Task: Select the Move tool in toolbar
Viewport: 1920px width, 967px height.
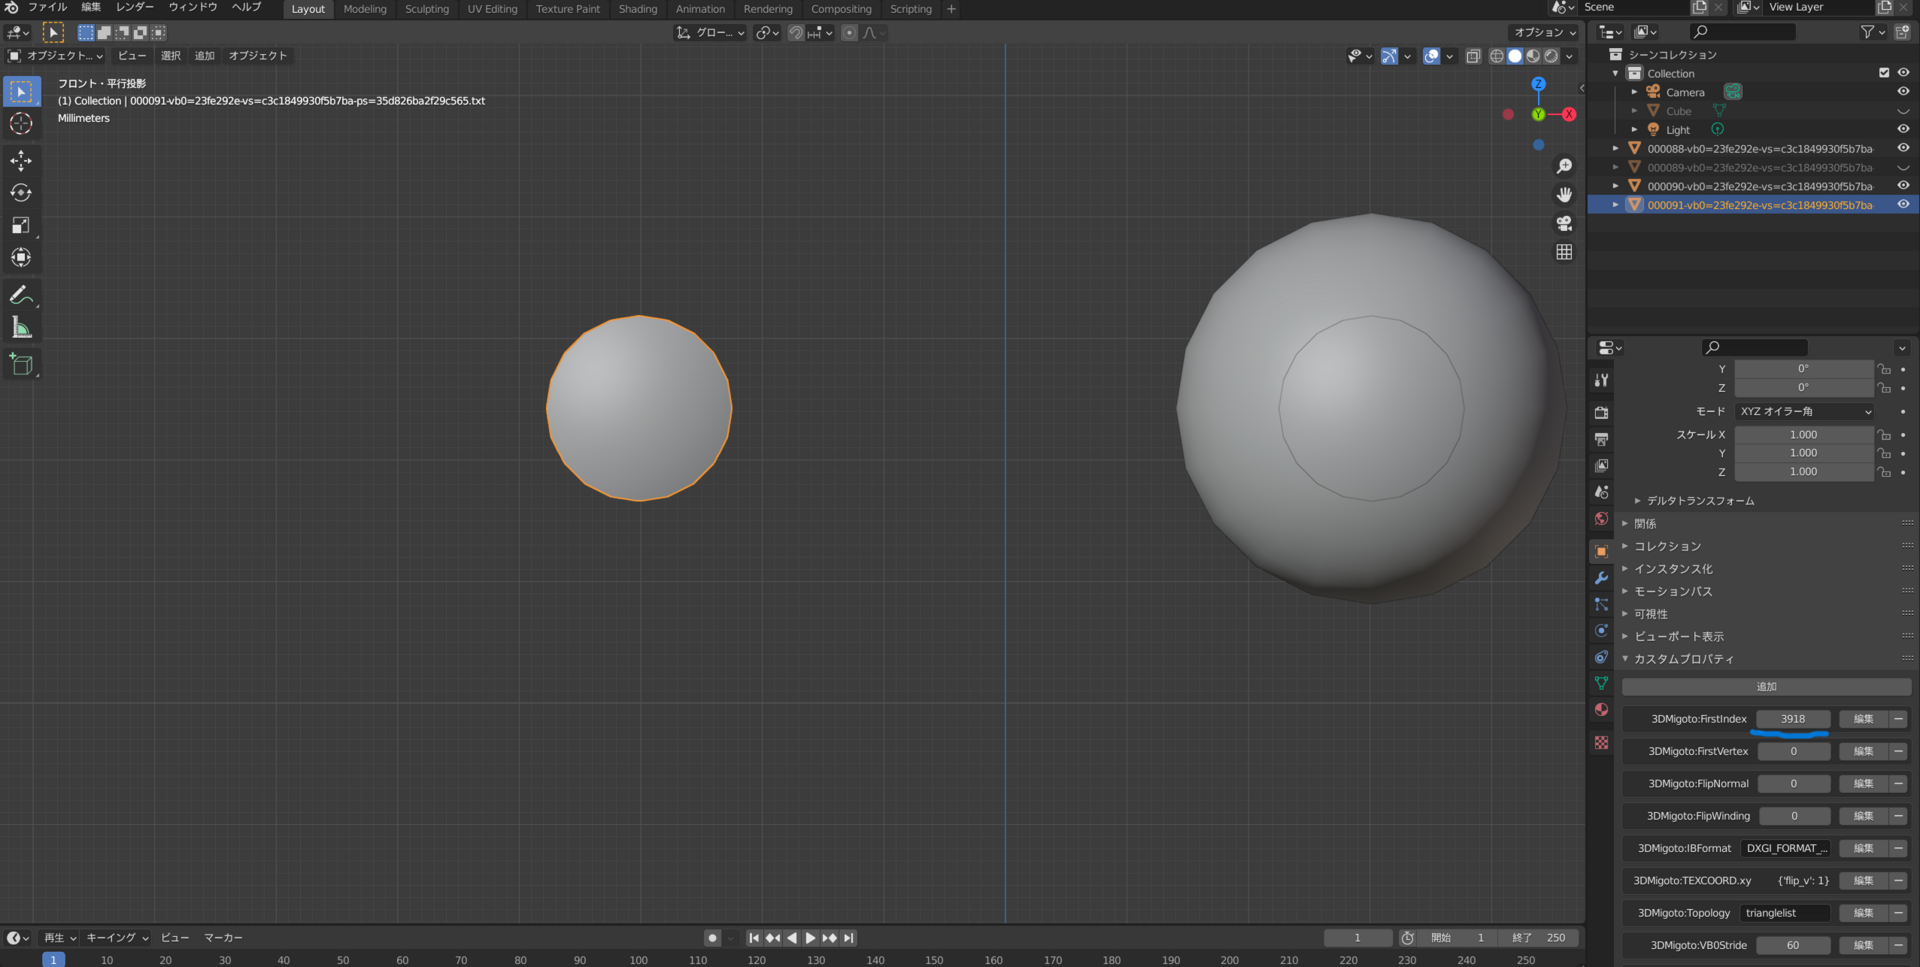Action: (x=21, y=160)
